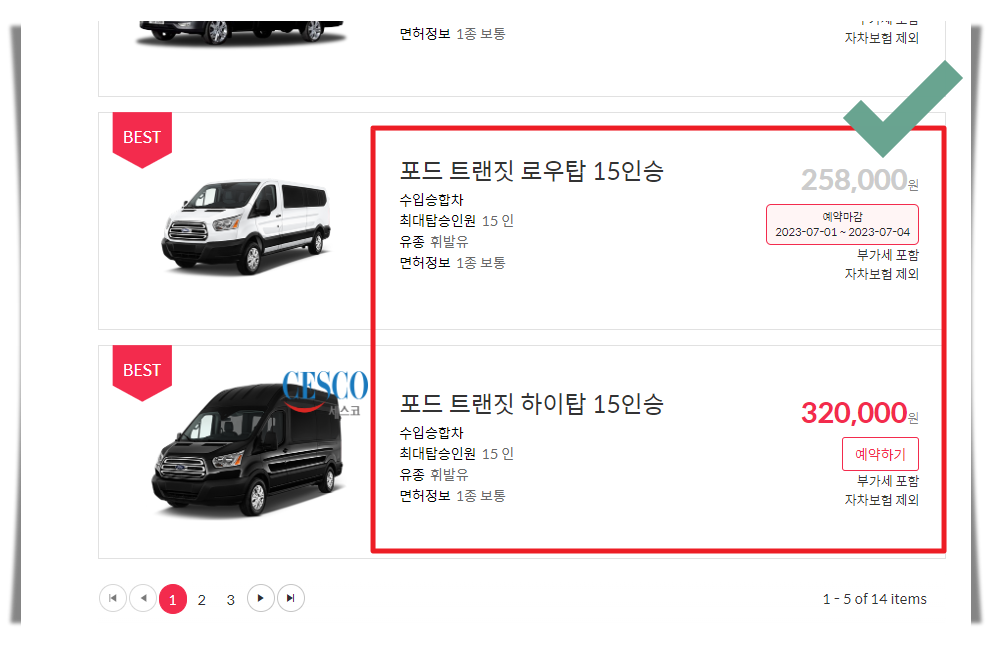Click the 예약하기 reservation button
This screenshot has height=649, width=992.
tap(880, 454)
